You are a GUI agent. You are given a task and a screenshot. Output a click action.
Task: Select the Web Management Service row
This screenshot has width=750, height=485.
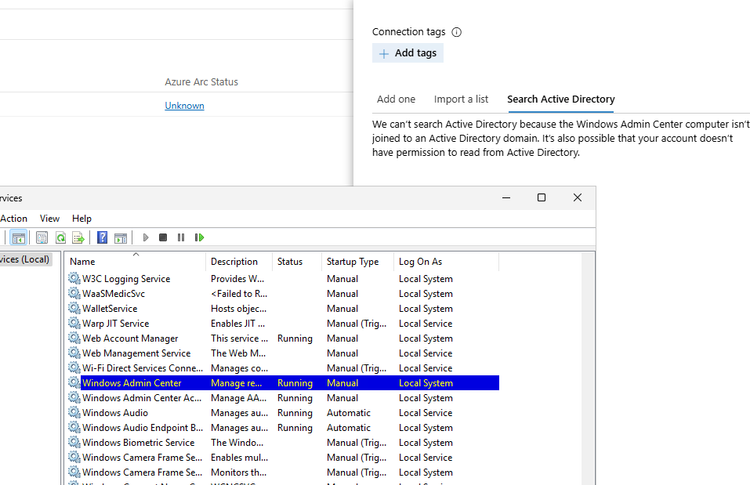136,353
